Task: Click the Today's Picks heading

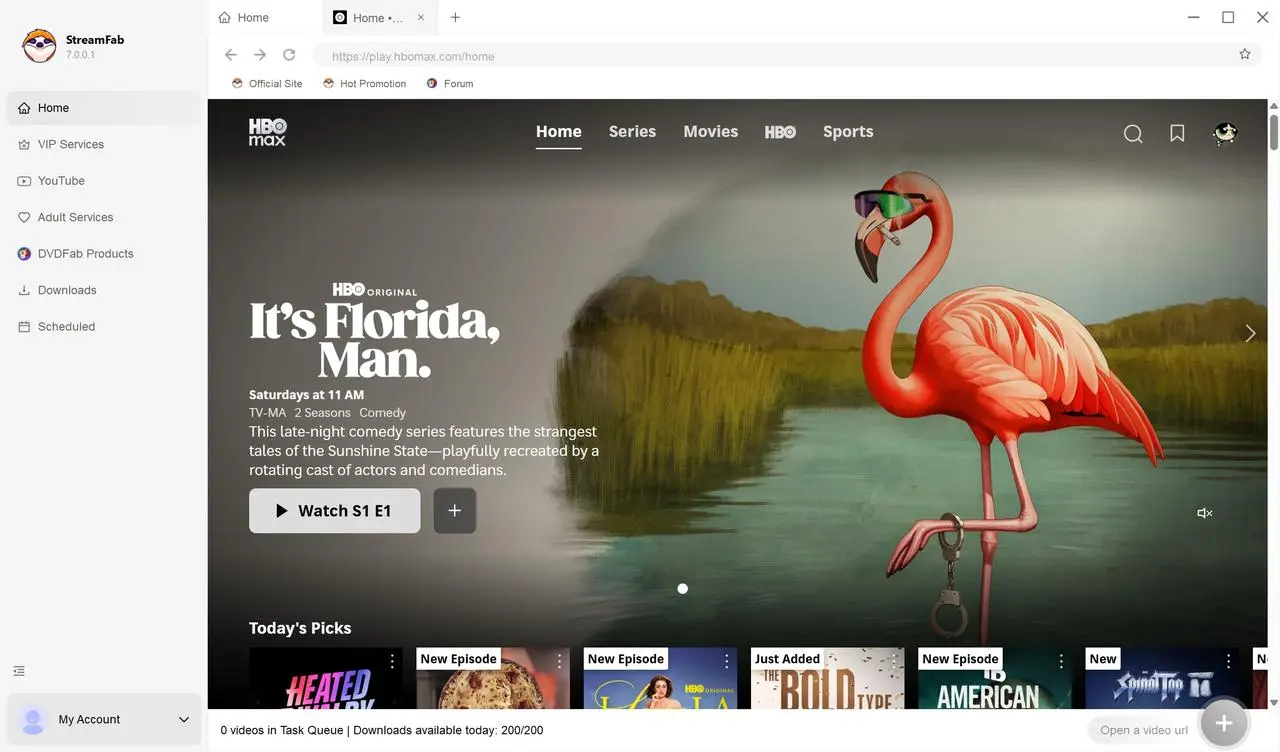Action: click(x=300, y=628)
